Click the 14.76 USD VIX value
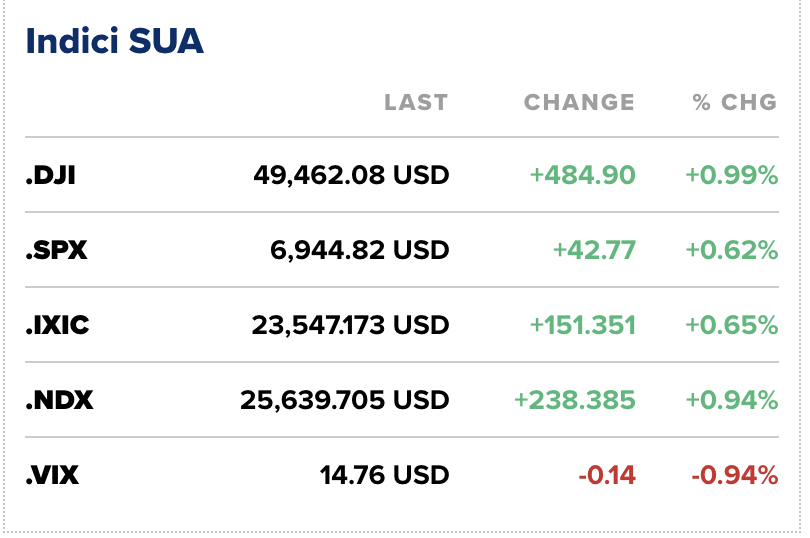The height and width of the screenshot is (538, 810). point(385,475)
